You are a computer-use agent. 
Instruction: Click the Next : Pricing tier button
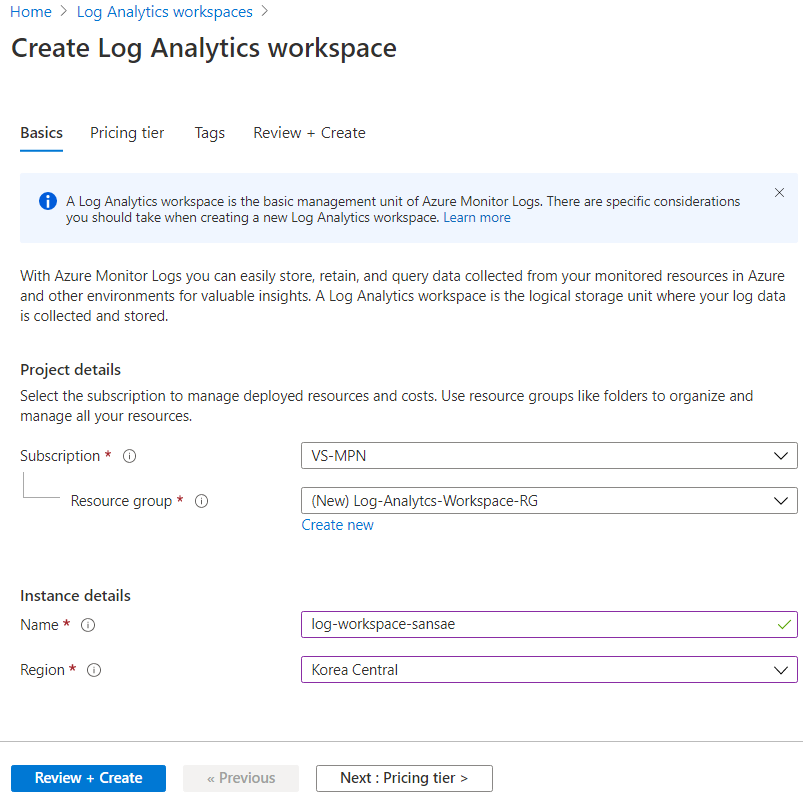pyautogui.click(x=404, y=778)
